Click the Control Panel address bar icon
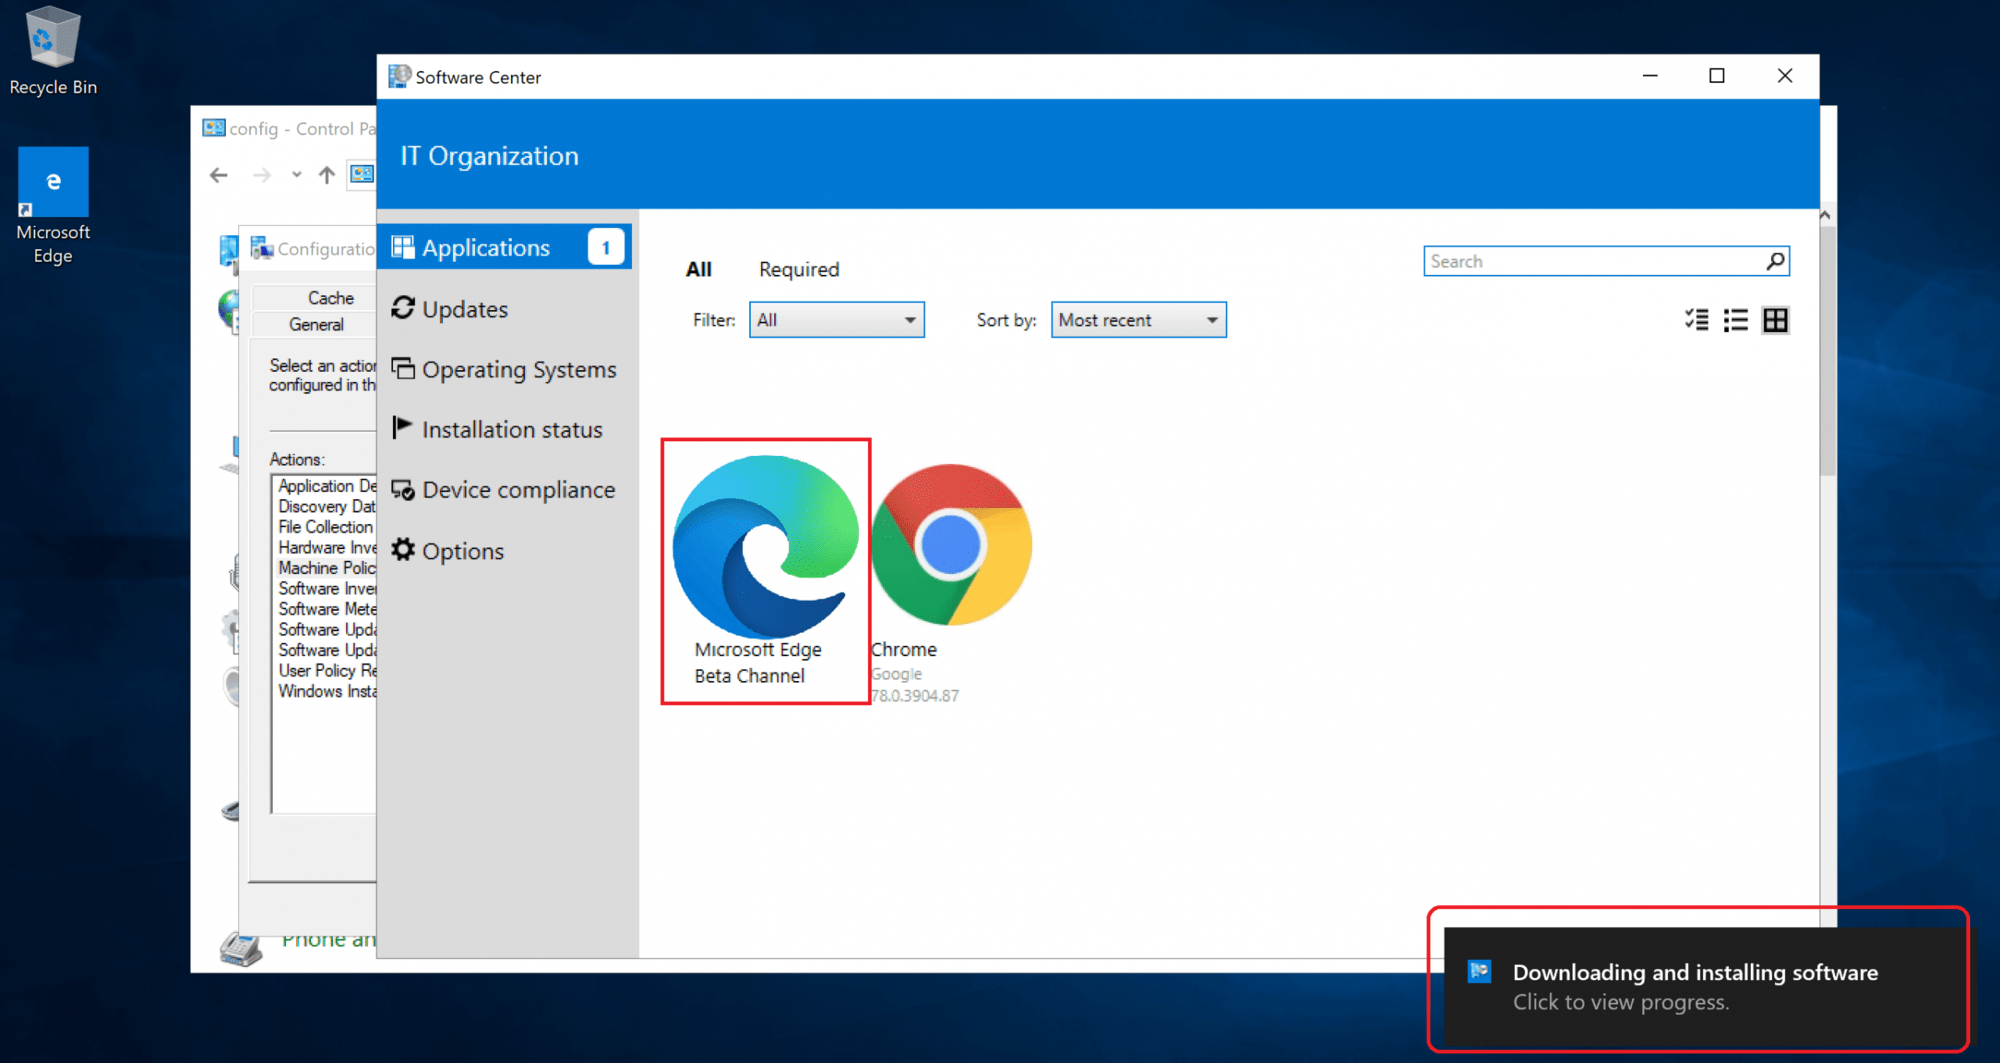Image resolution: width=2000 pixels, height=1063 pixels. pyautogui.click(x=362, y=175)
